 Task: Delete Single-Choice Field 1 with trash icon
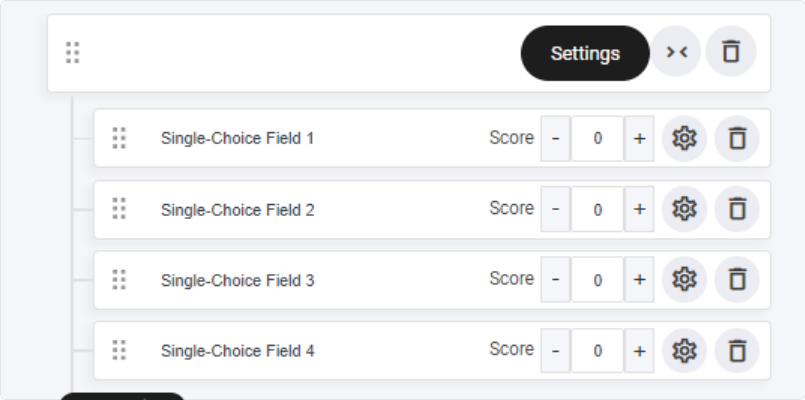pos(737,138)
